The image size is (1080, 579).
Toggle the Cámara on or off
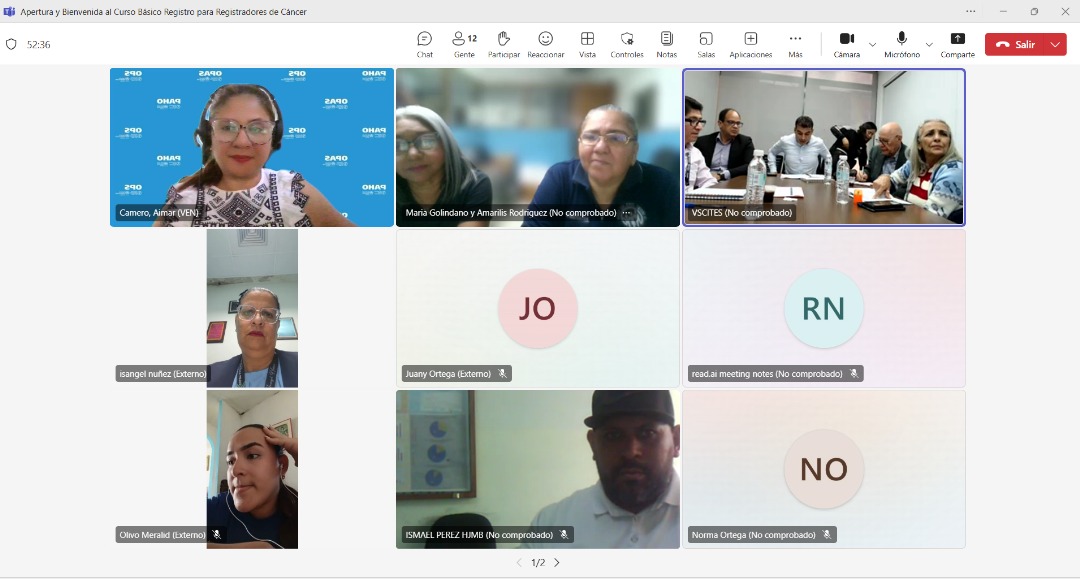point(847,44)
